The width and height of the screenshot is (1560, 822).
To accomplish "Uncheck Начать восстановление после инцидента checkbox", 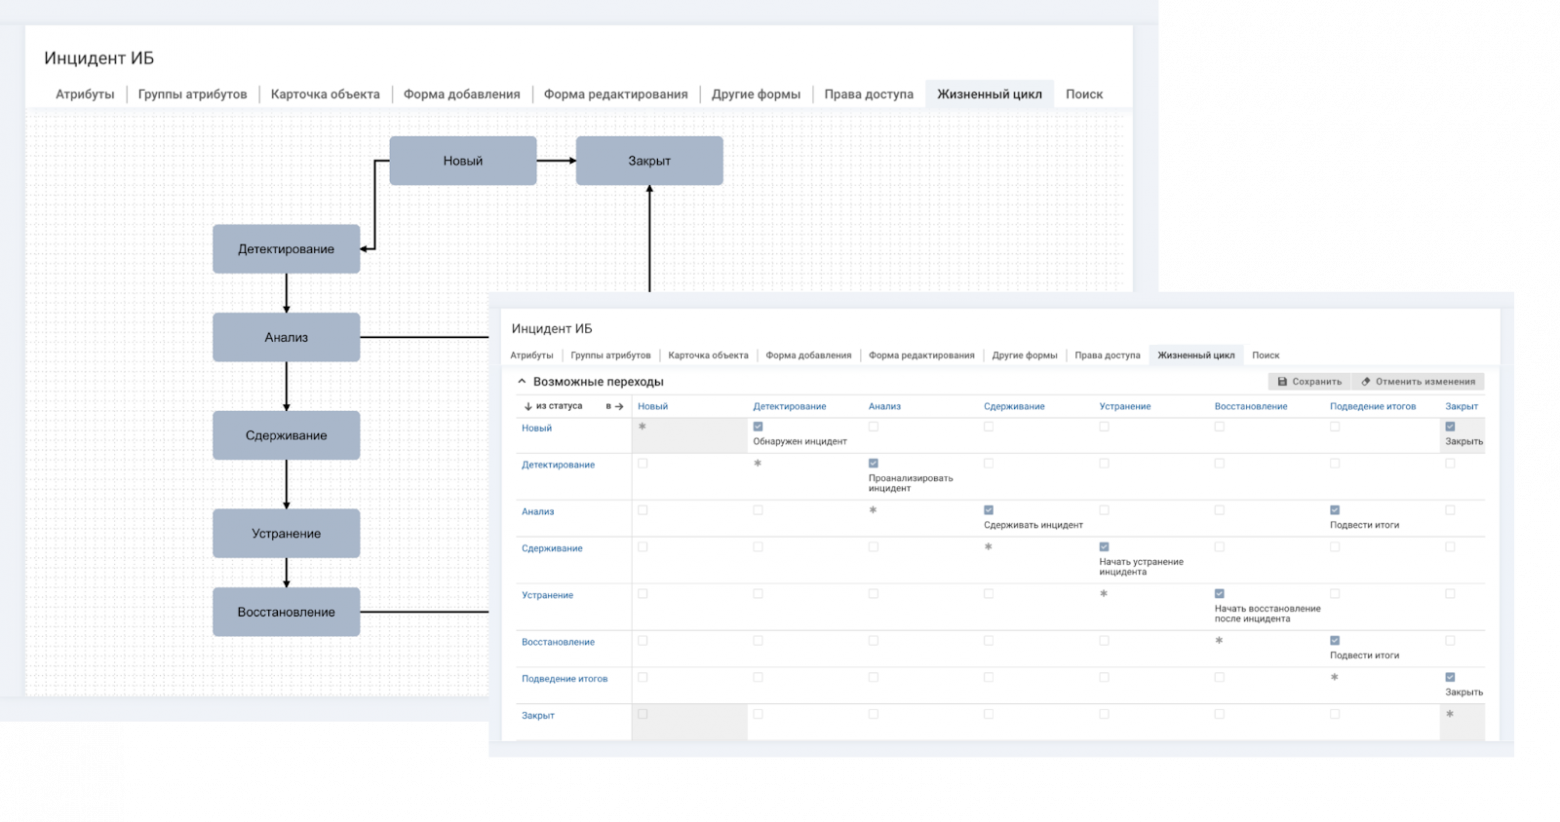I will pos(1219,594).
